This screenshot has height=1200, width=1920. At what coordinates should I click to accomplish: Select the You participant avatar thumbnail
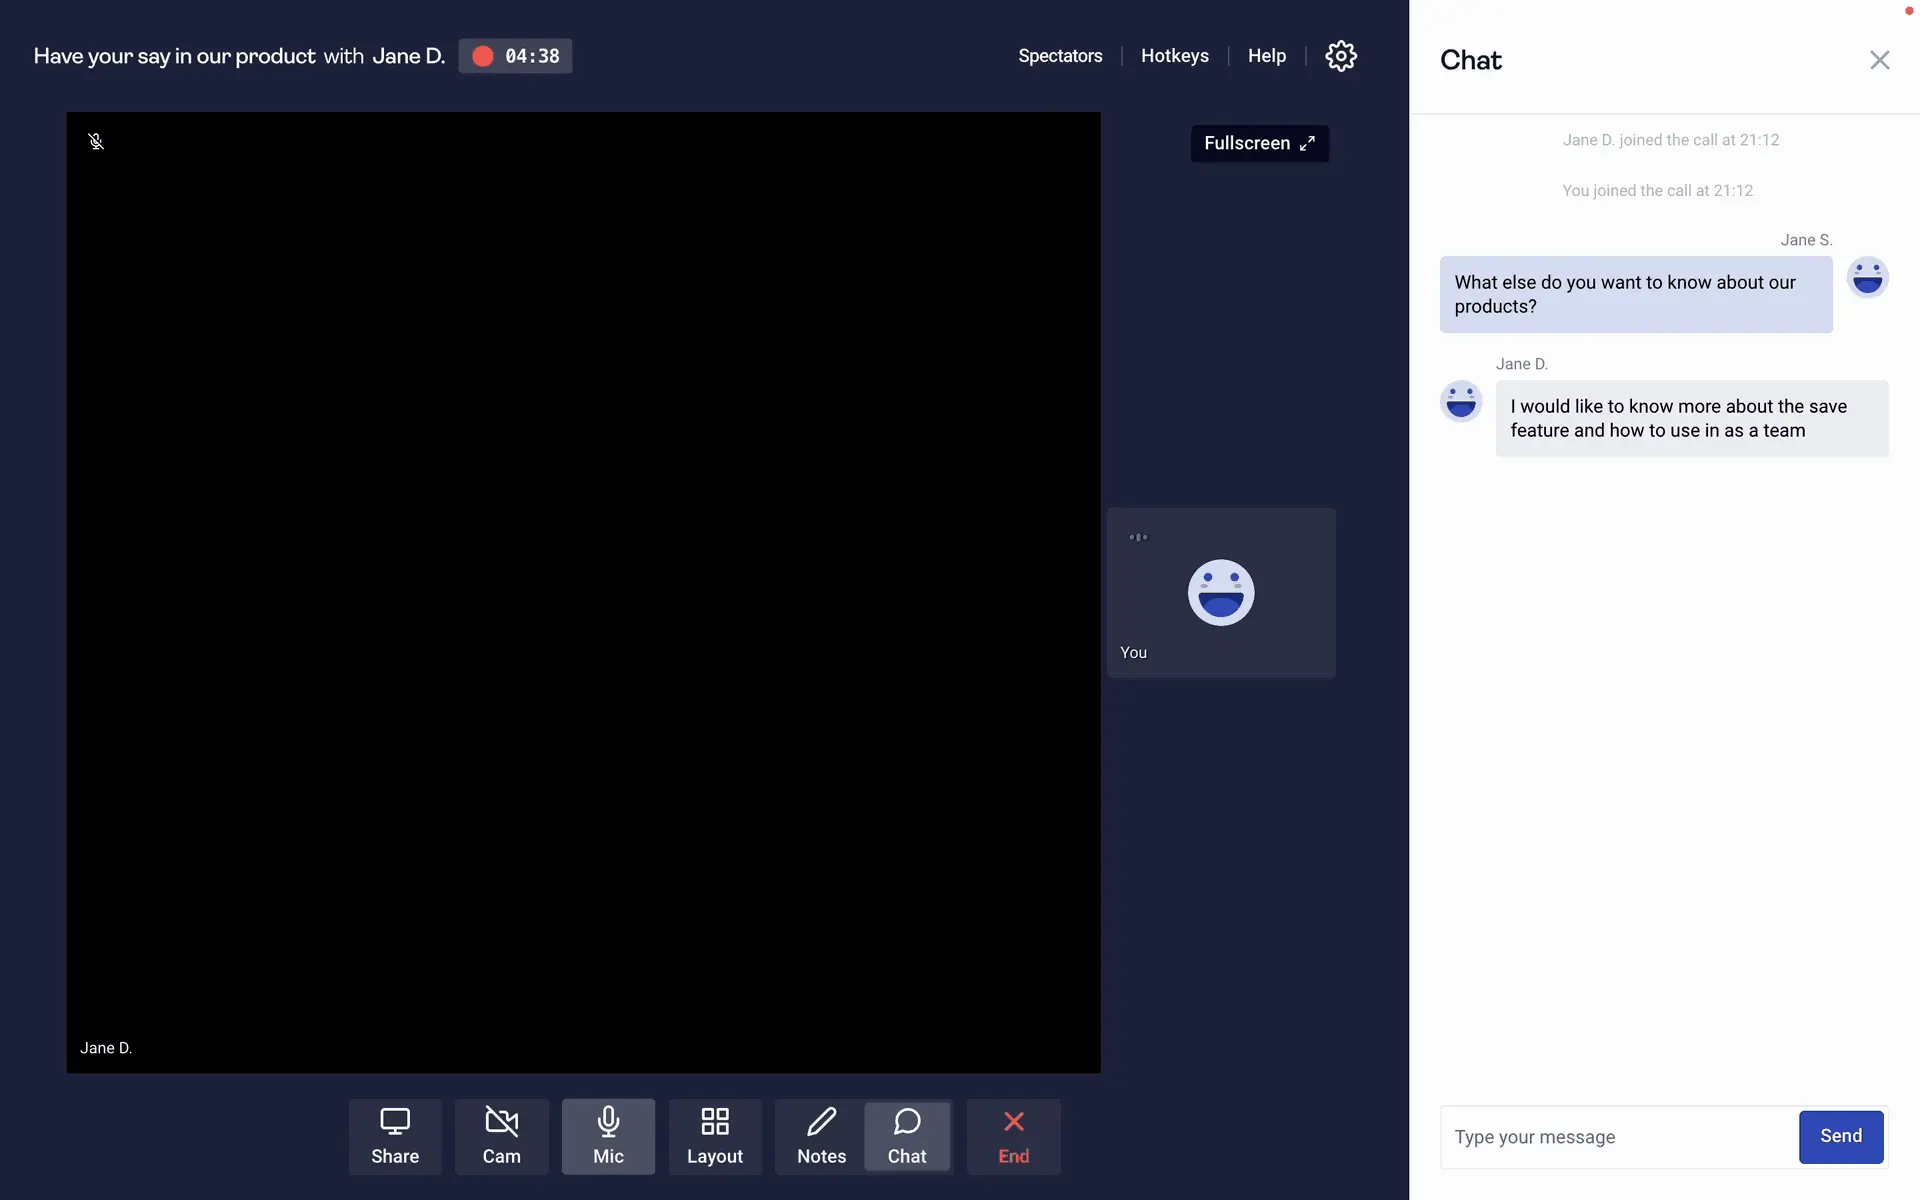click(1220, 593)
